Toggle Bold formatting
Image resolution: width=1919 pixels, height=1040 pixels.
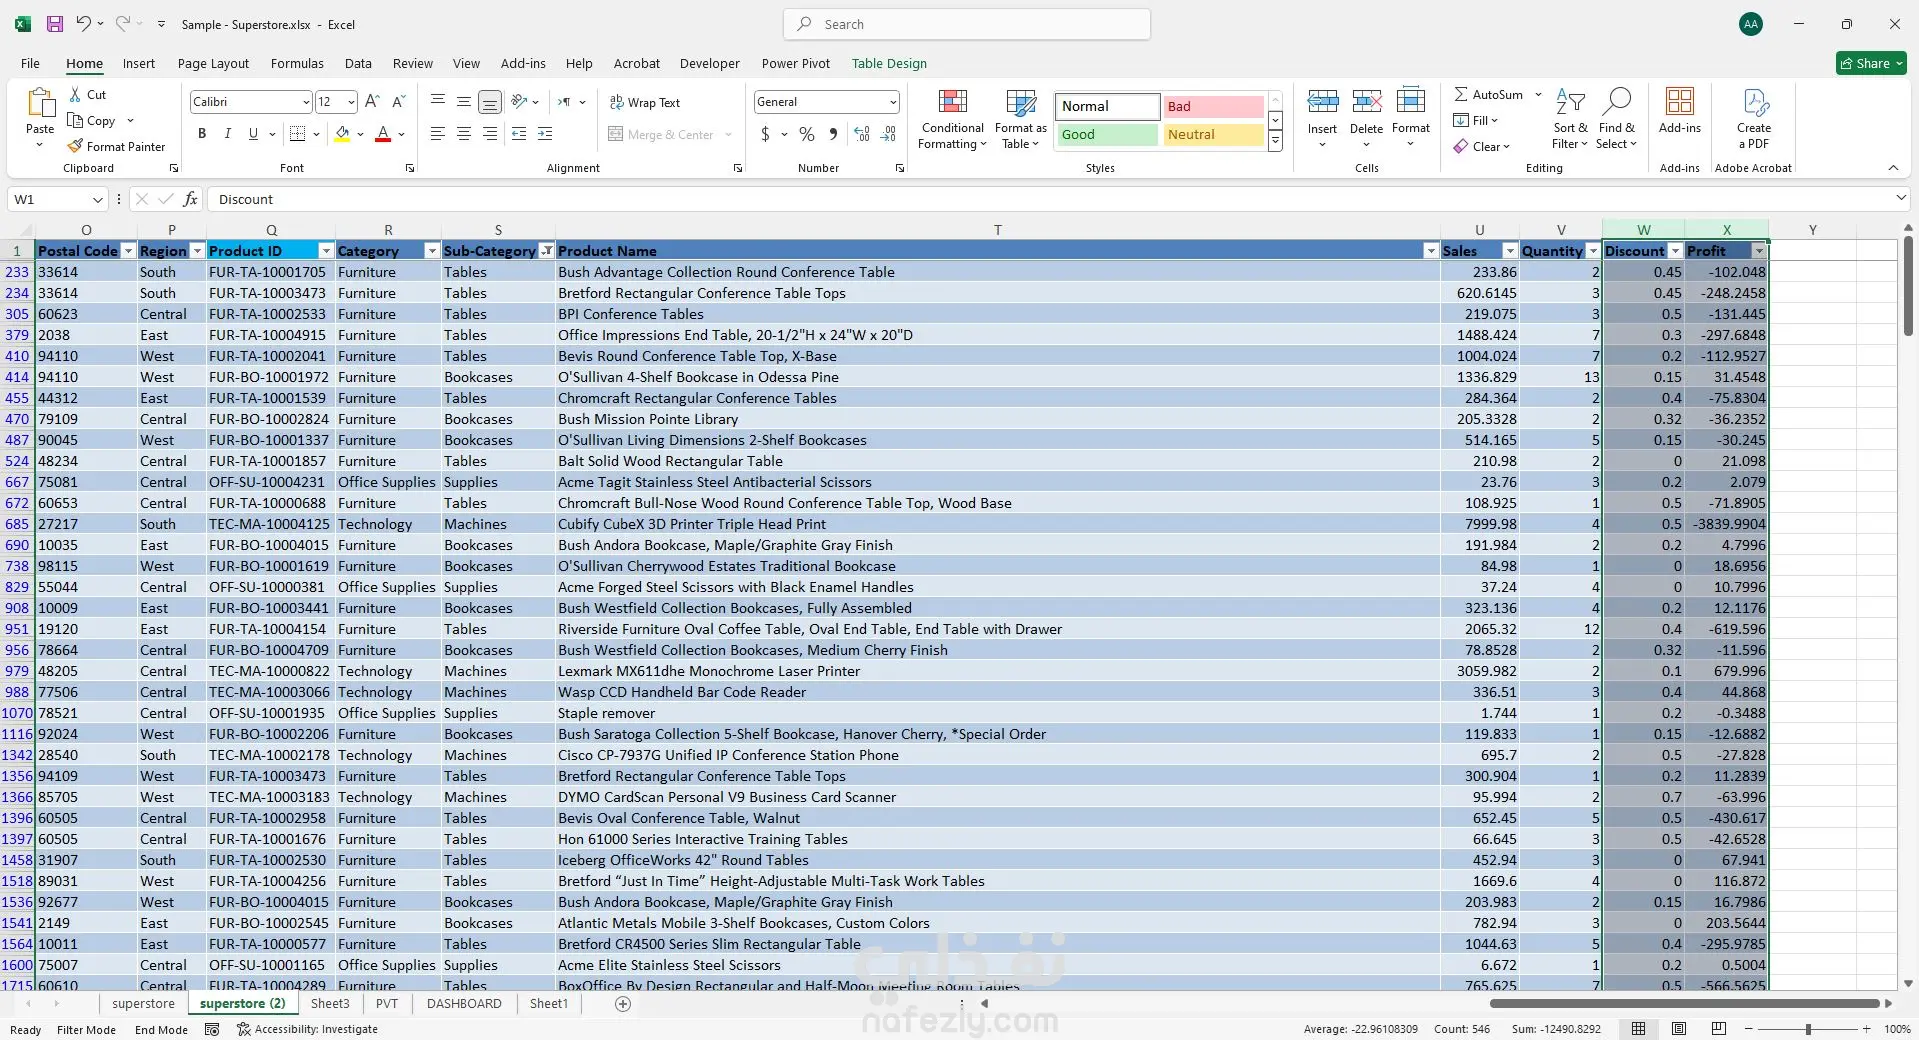202,134
